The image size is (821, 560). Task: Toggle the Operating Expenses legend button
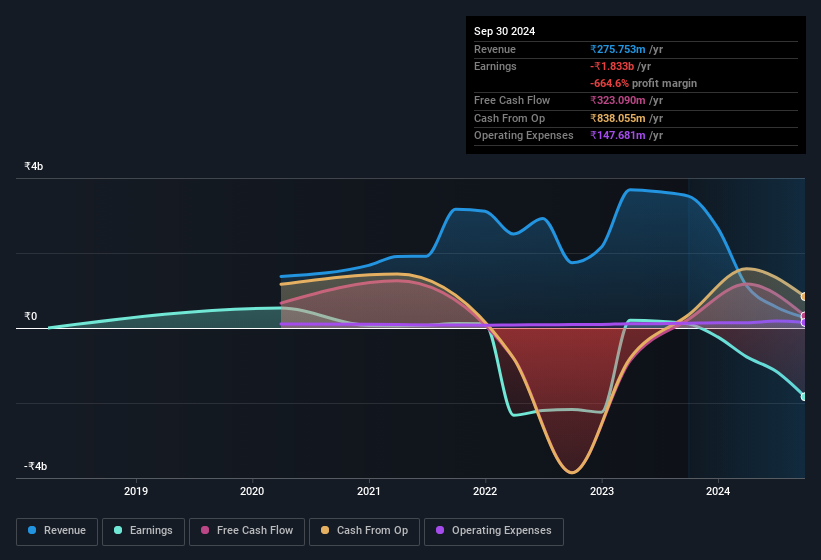(x=494, y=532)
